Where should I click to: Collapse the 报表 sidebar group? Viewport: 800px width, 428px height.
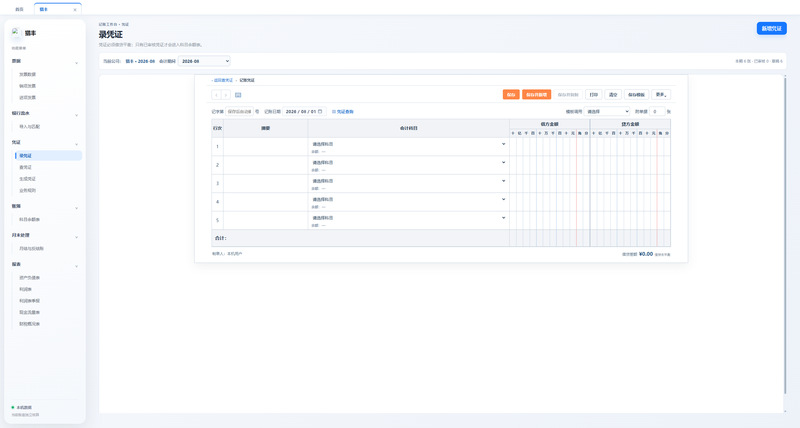pos(77,266)
